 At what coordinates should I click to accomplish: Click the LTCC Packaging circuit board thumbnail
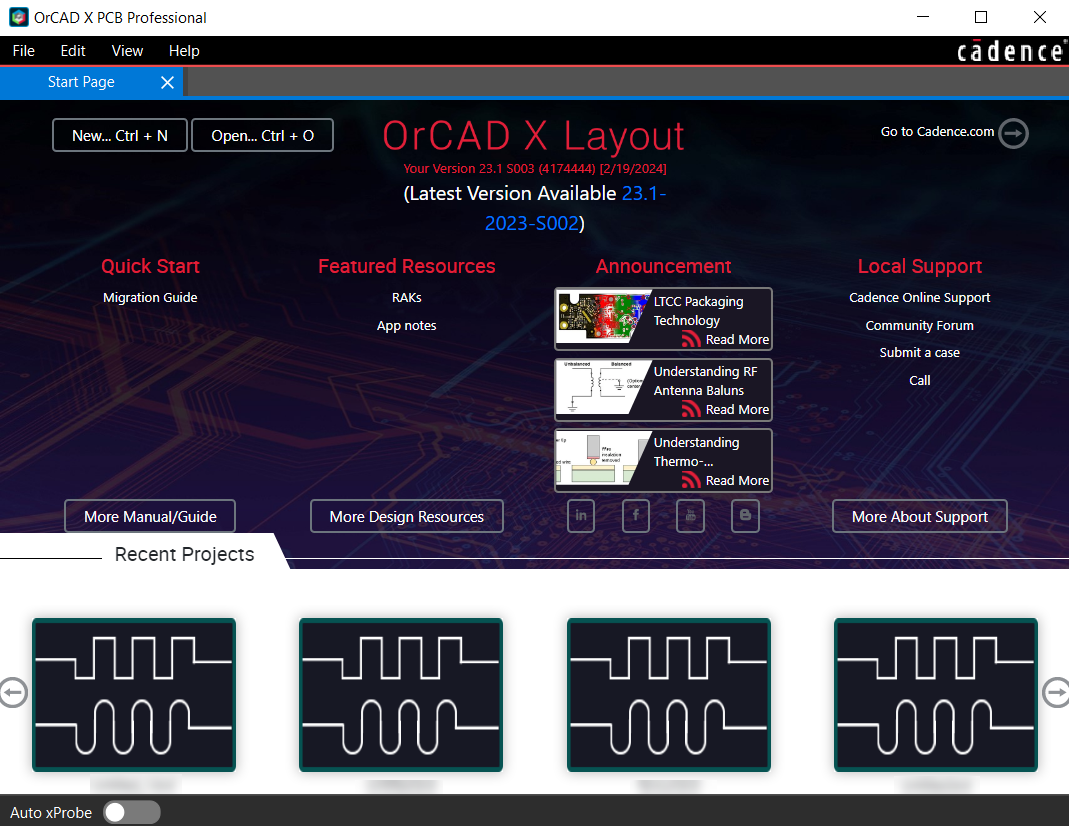click(x=603, y=318)
